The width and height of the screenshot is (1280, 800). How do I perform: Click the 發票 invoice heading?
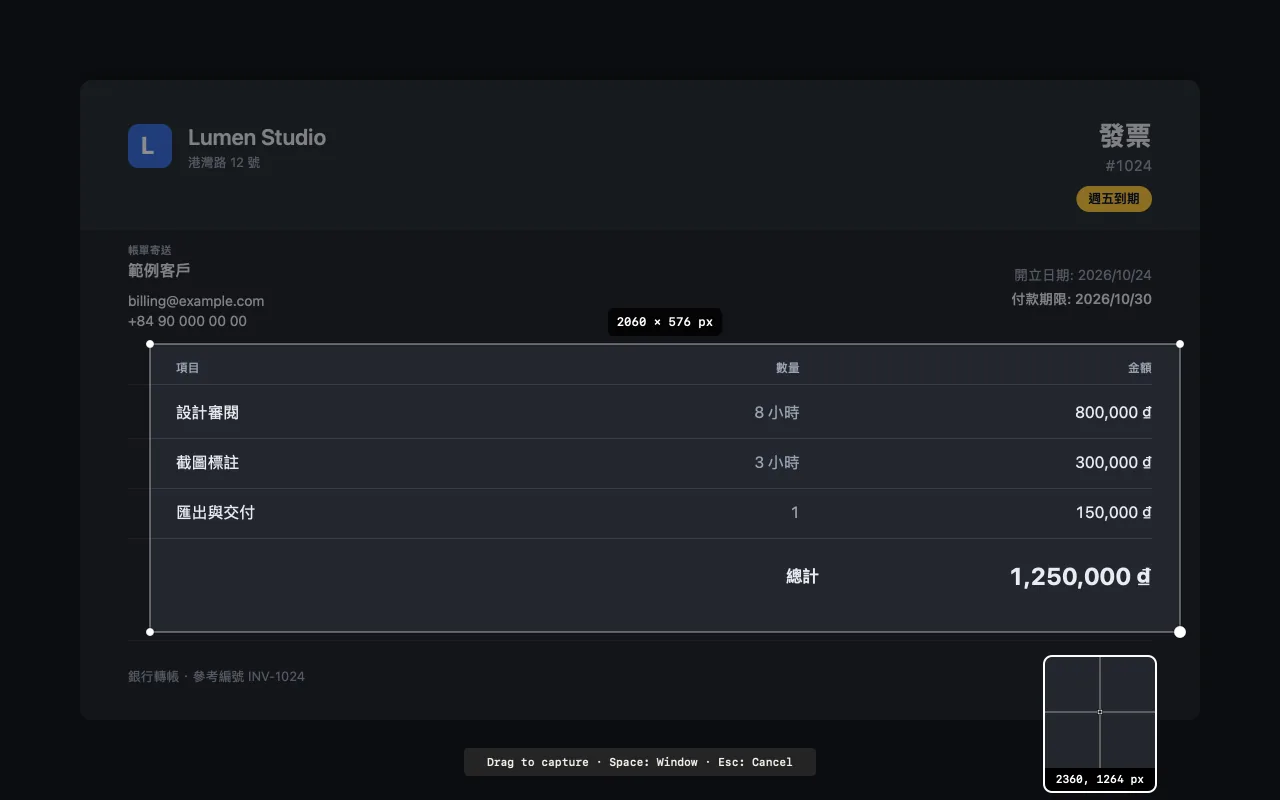click(x=1125, y=136)
